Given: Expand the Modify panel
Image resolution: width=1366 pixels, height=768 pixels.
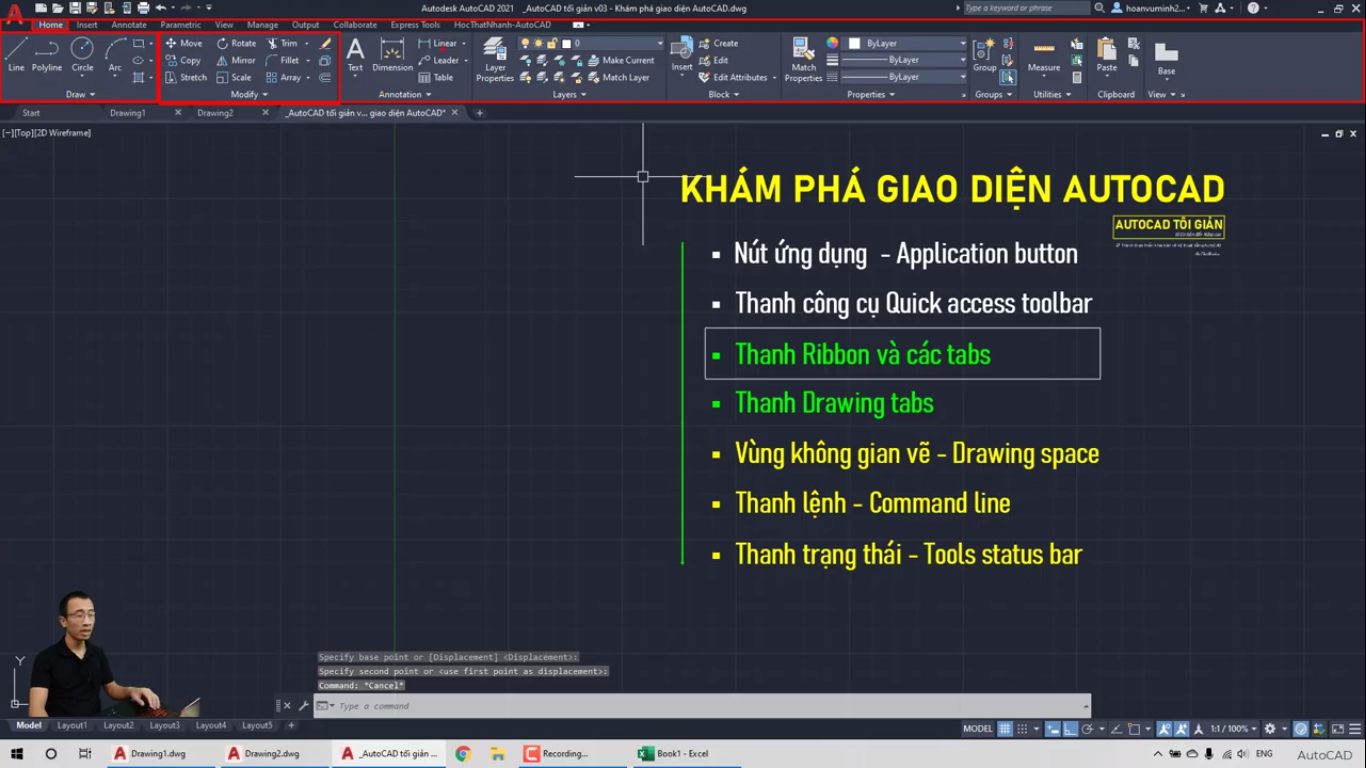Looking at the screenshot, I should pyautogui.click(x=249, y=94).
